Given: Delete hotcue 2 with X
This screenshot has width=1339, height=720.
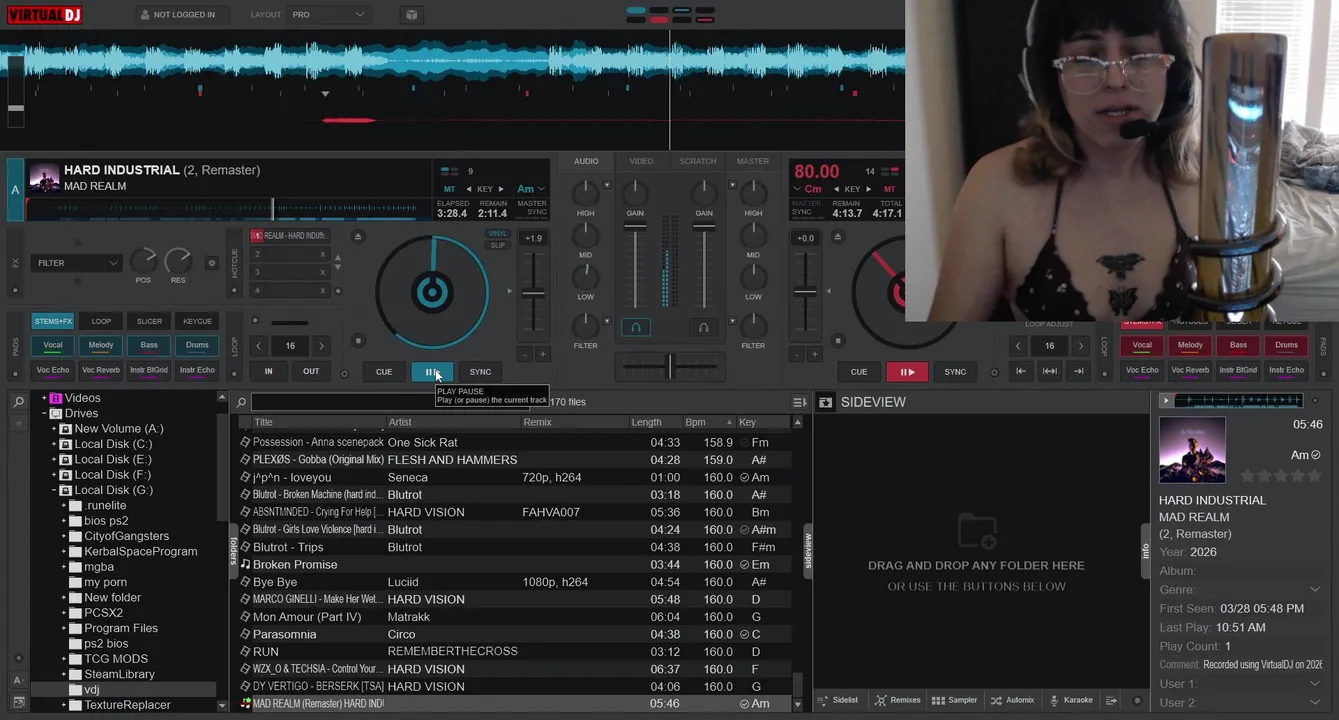Looking at the screenshot, I should click(322, 254).
